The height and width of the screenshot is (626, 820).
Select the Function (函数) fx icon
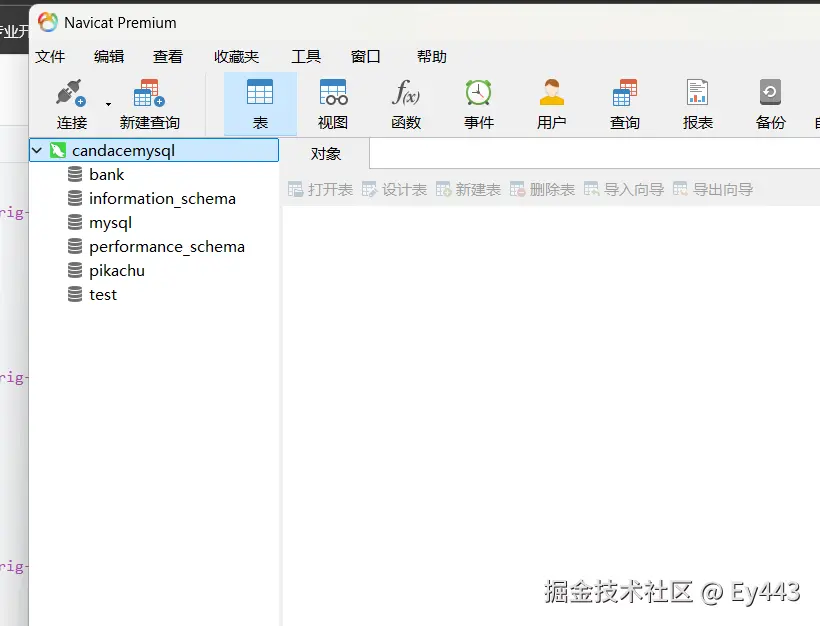[x=406, y=92]
